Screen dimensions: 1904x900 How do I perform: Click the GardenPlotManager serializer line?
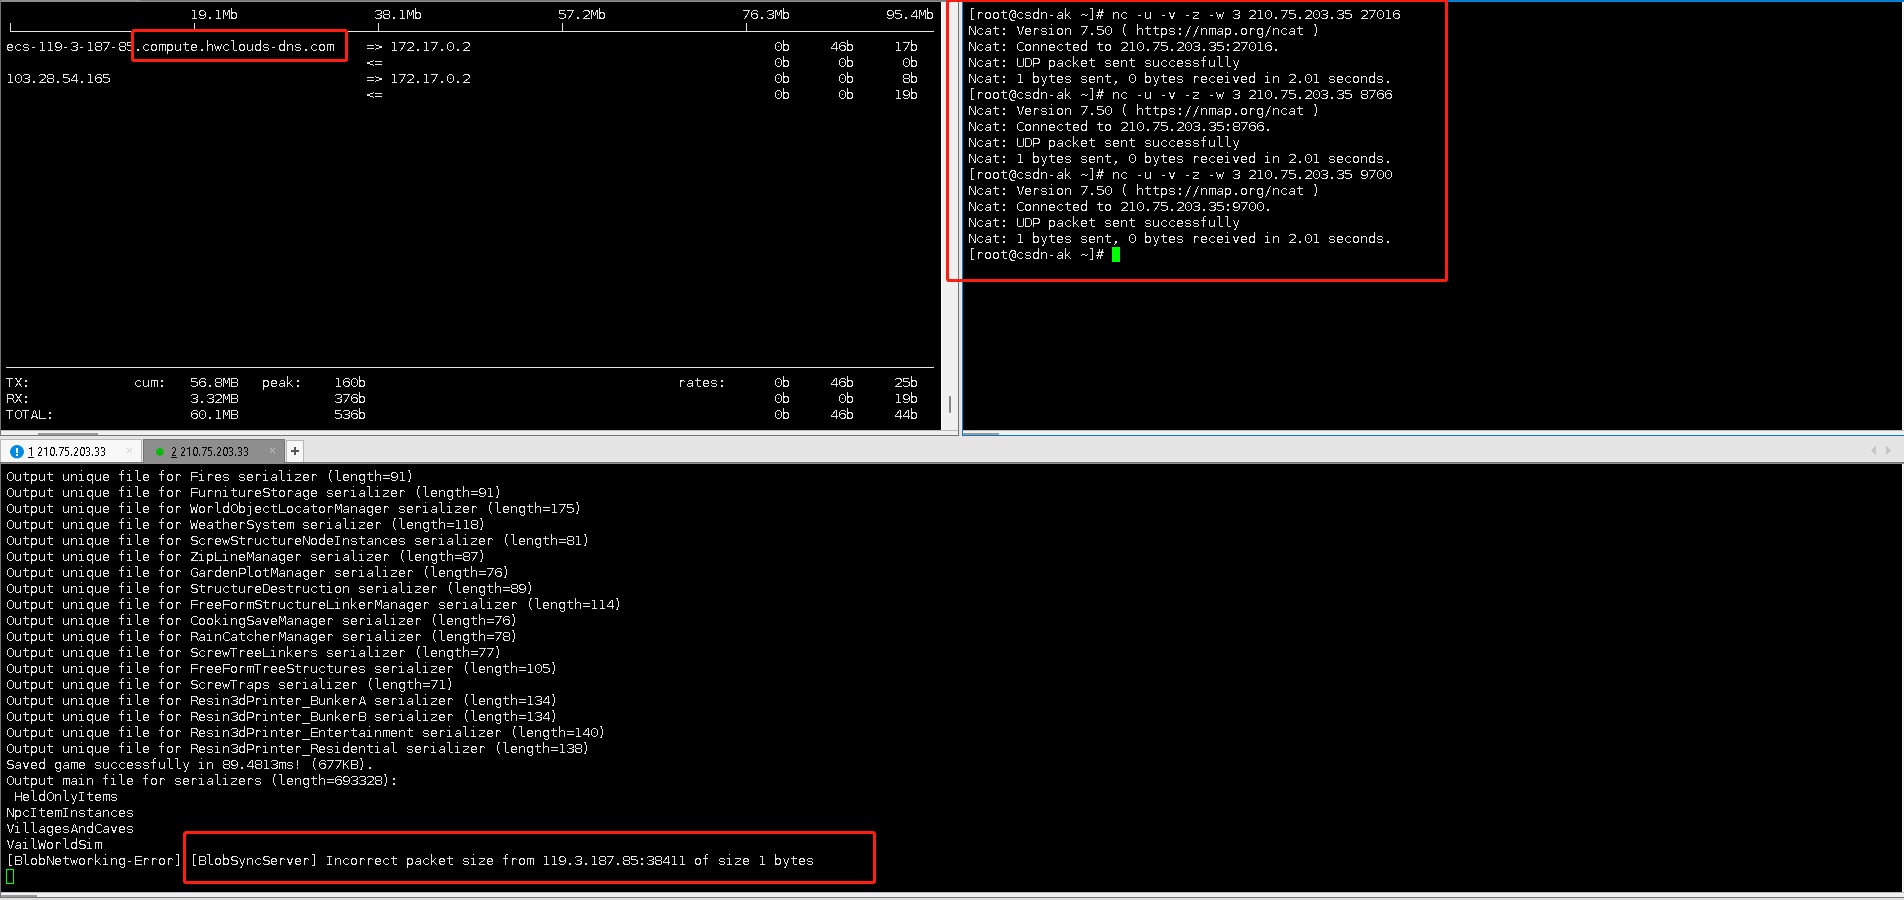(257, 572)
